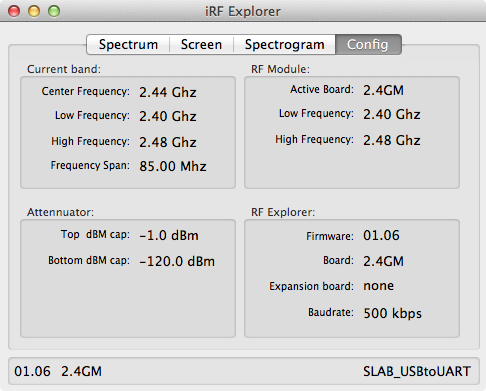Click the SLAB_USBtoUART port name
Viewport: 486px width, 391px height.
click(417, 372)
